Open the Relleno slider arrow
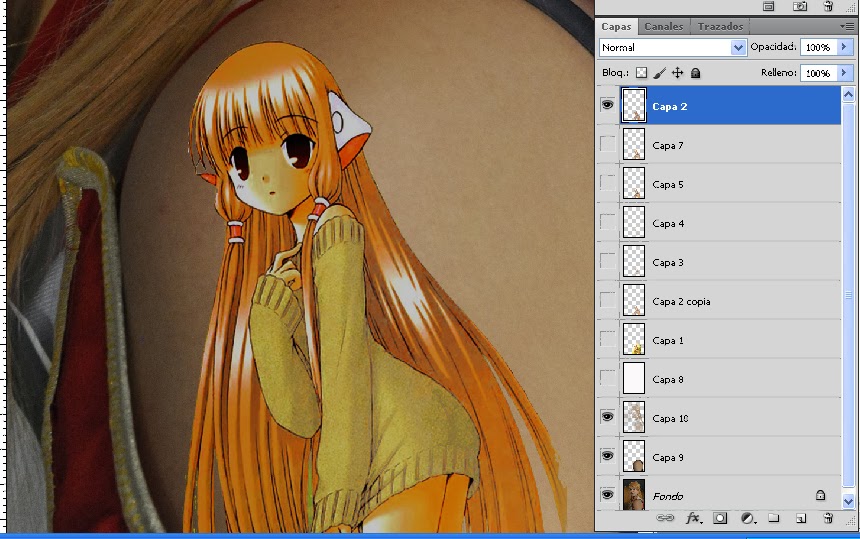This screenshot has height=539, width=860. point(845,72)
